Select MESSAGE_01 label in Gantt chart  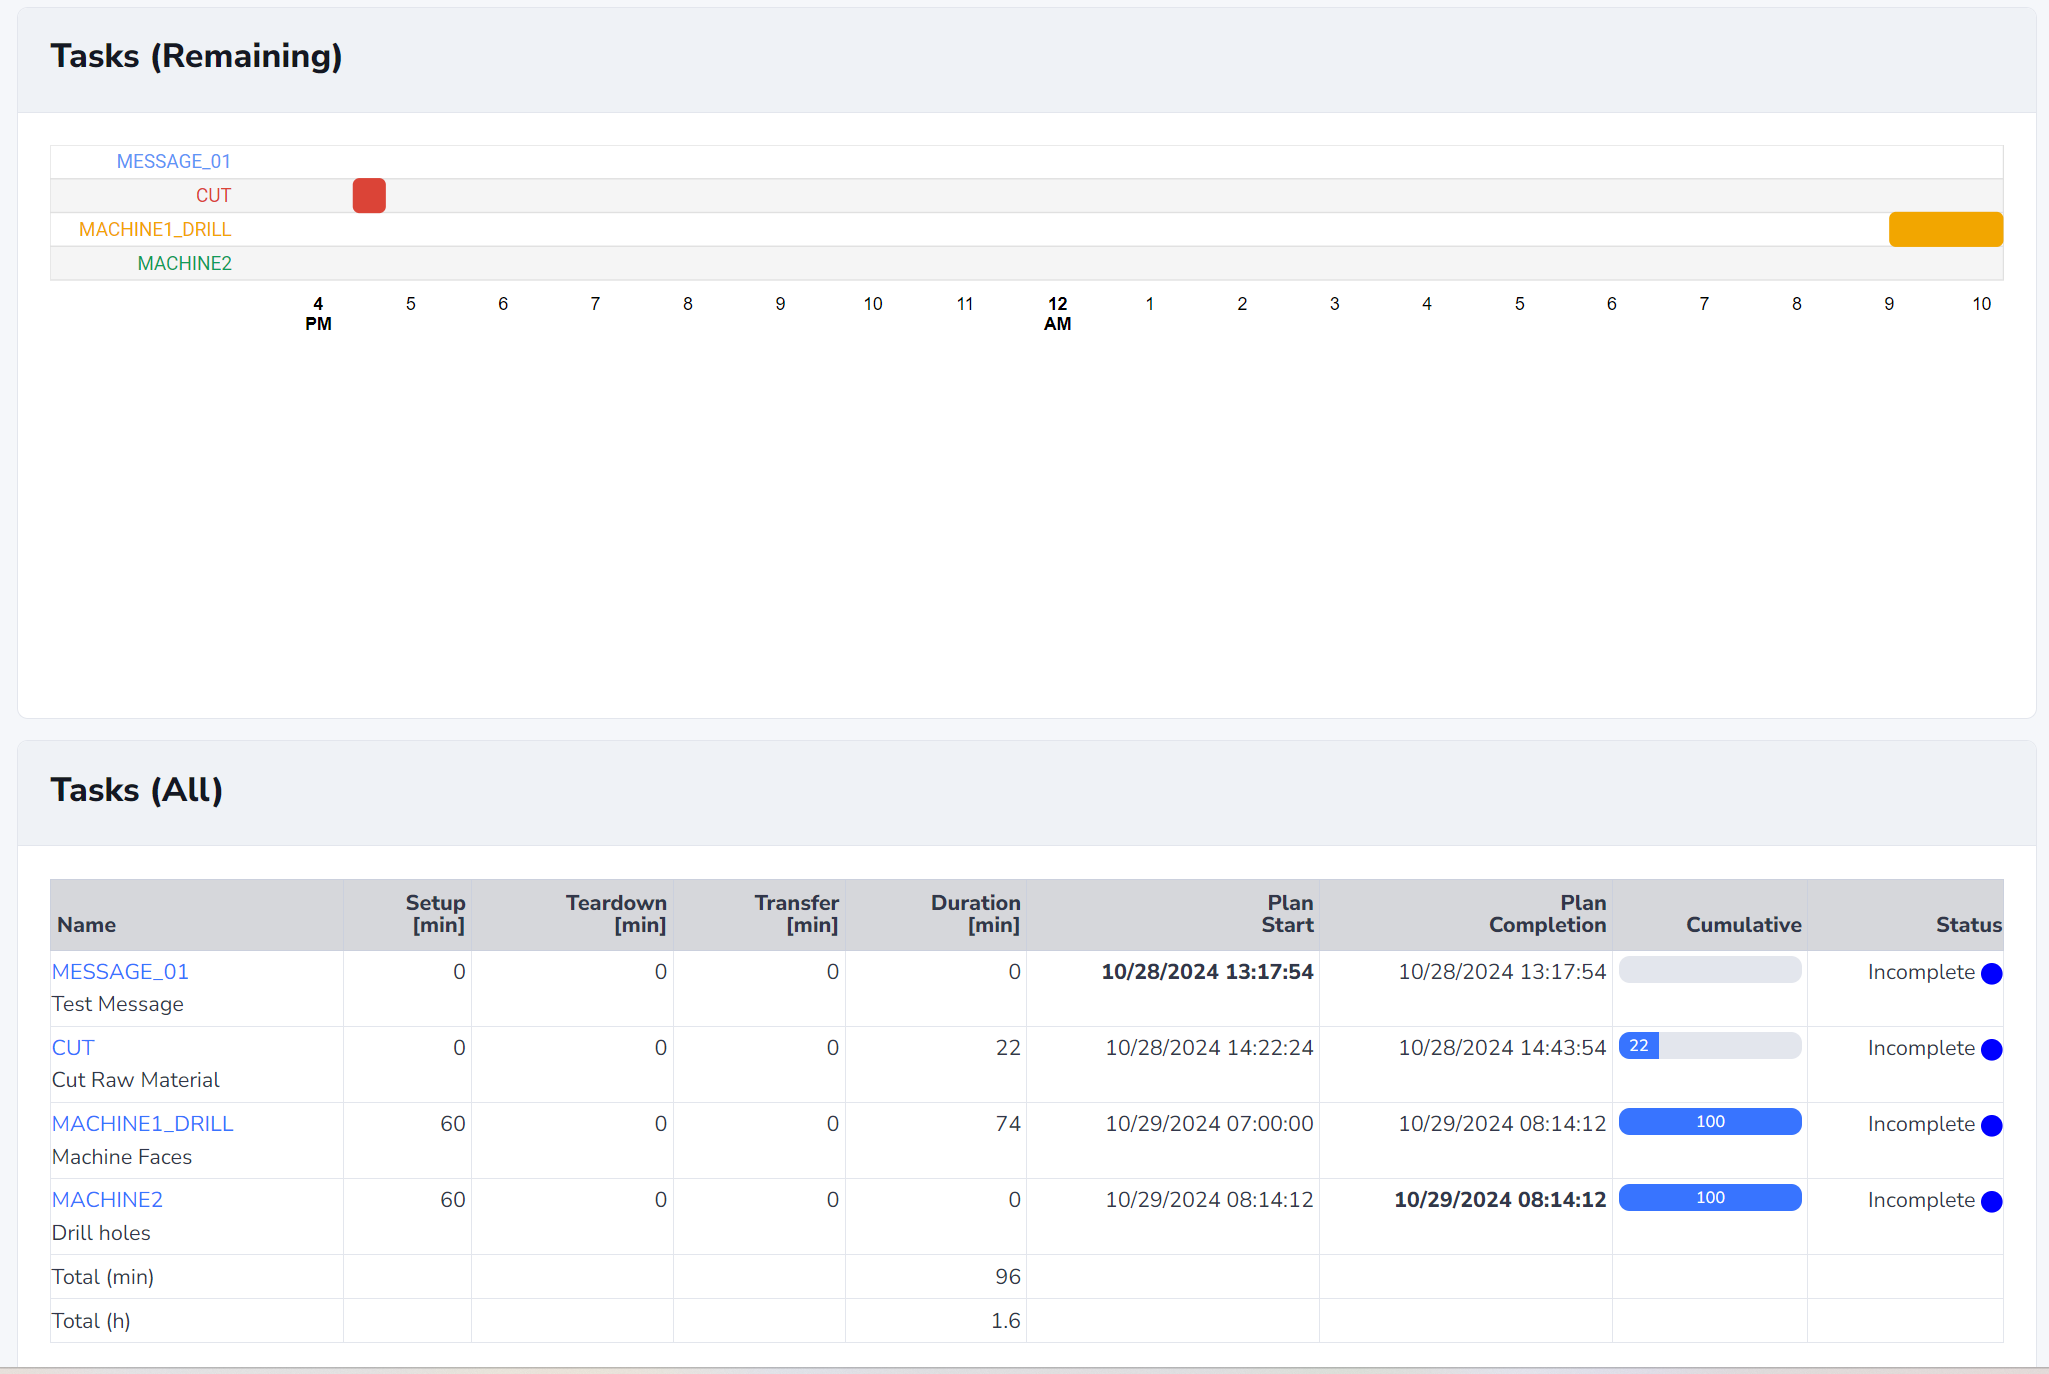pyautogui.click(x=174, y=161)
